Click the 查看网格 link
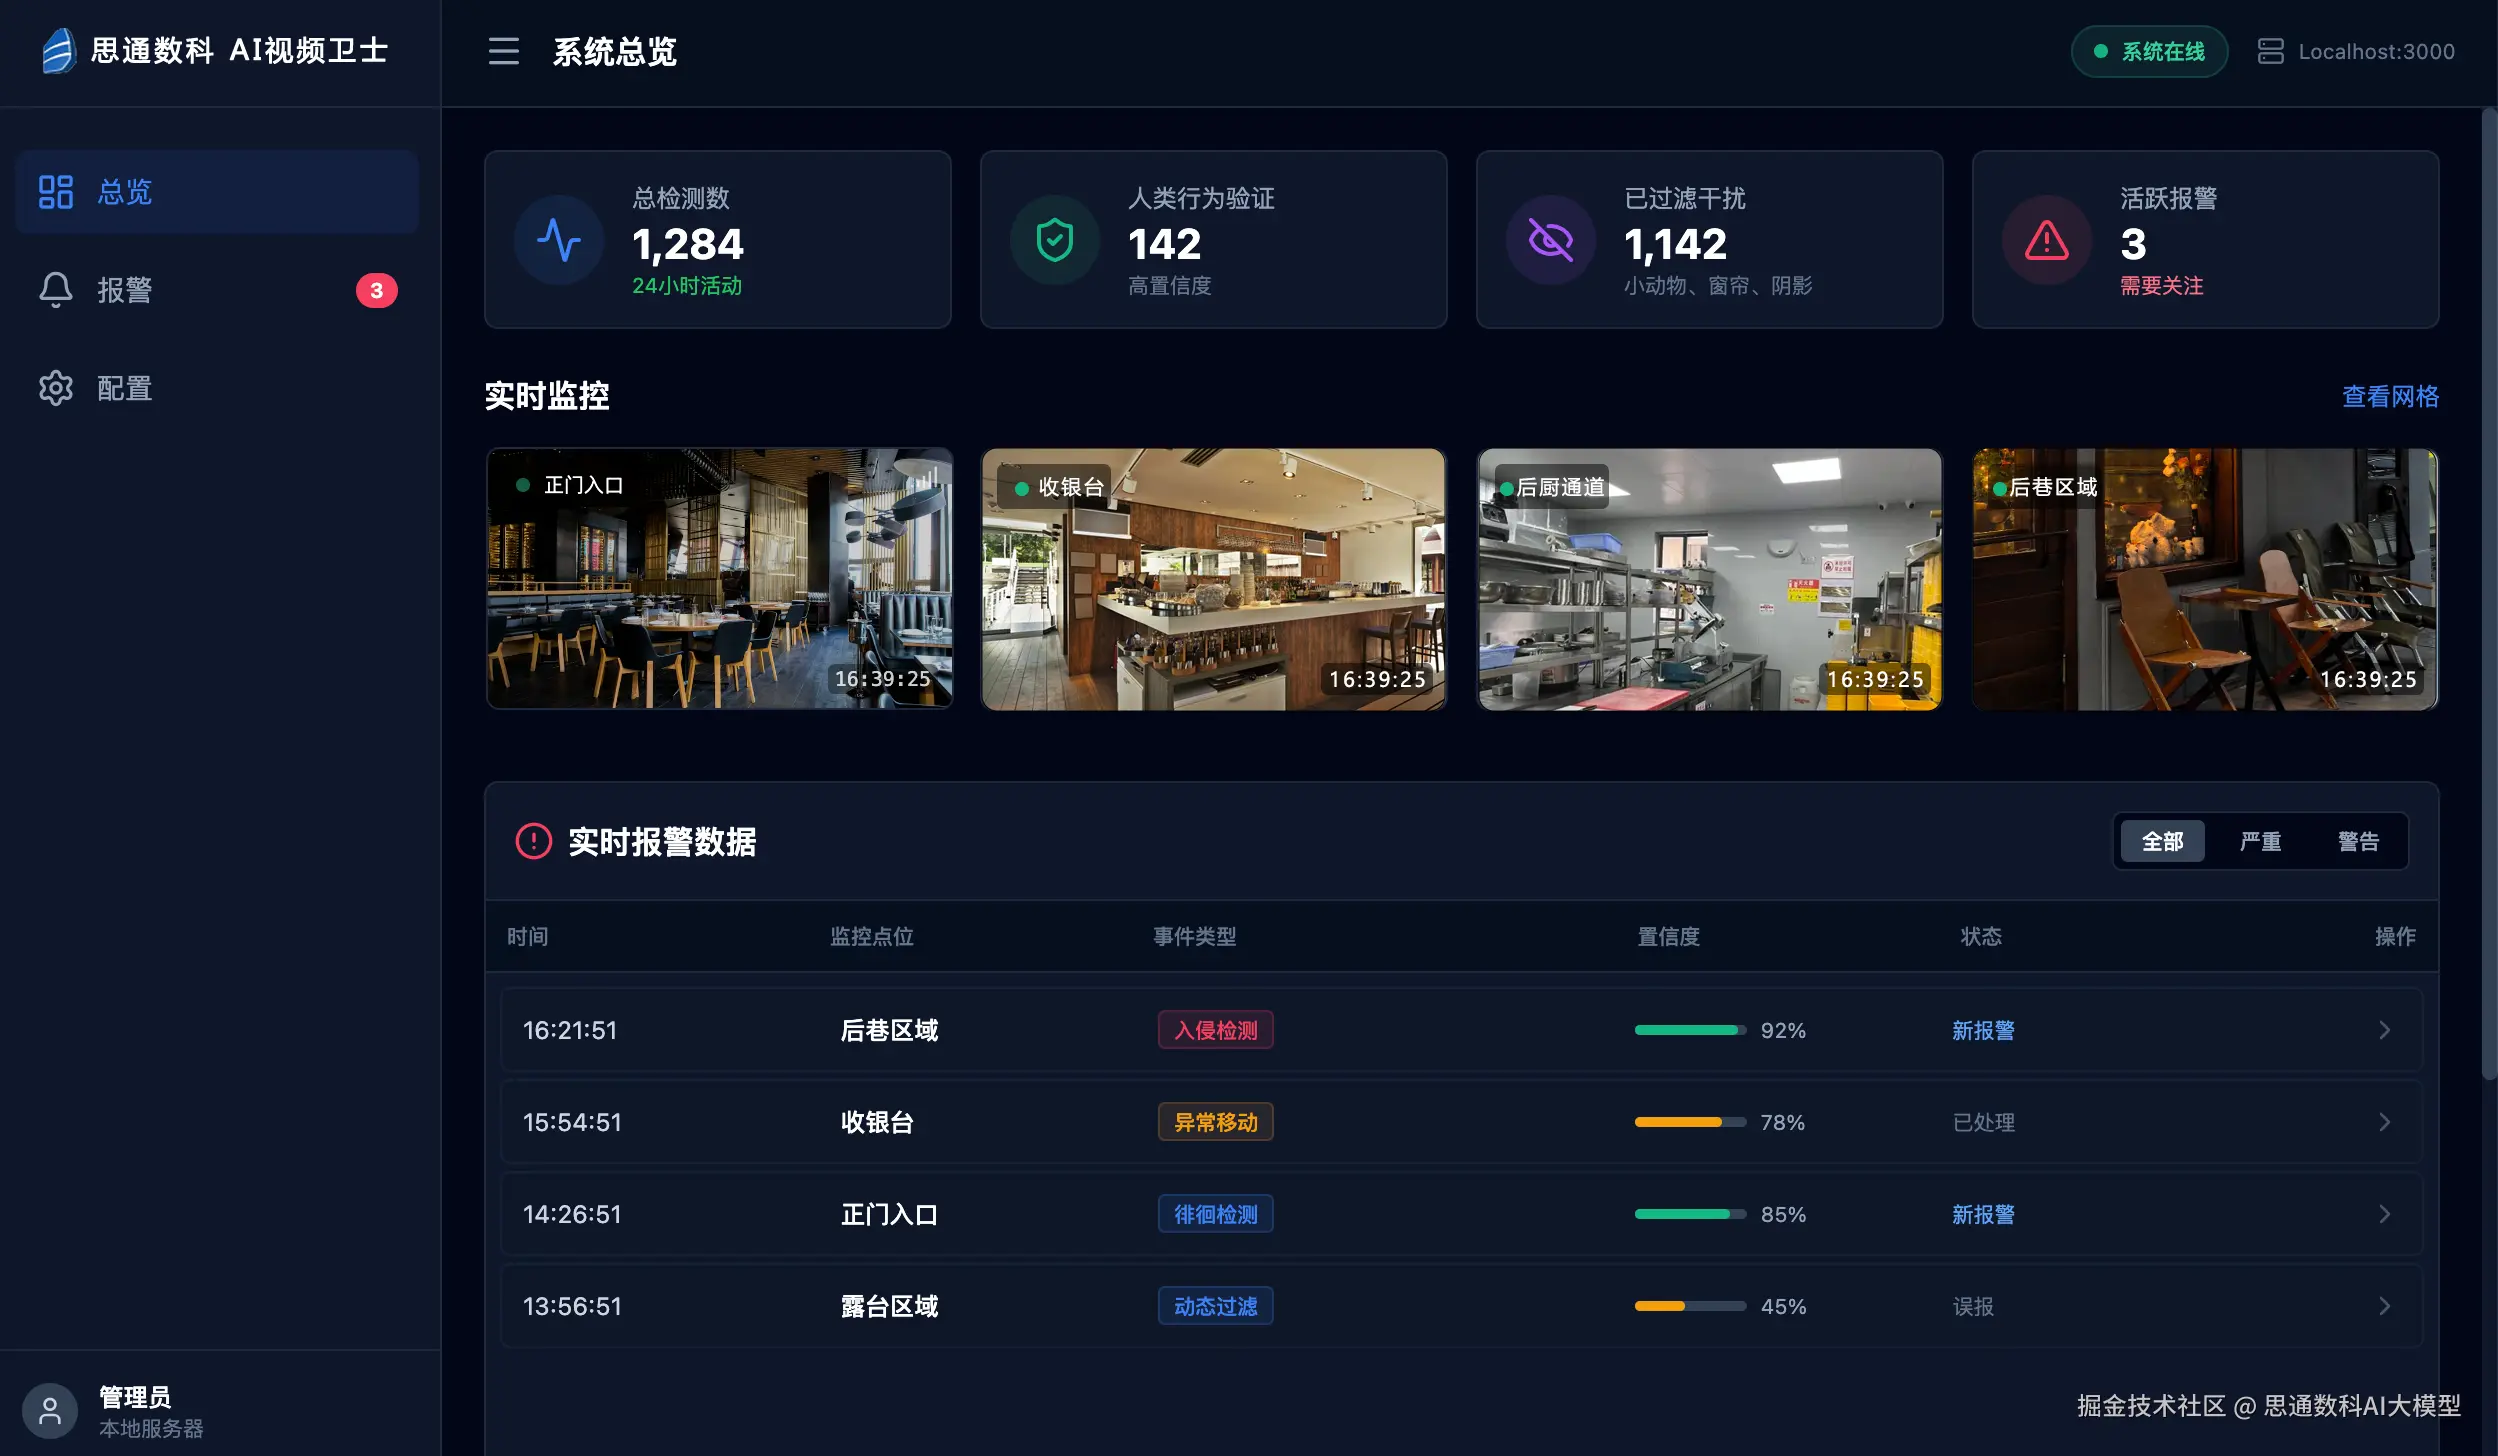 pos(2390,397)
